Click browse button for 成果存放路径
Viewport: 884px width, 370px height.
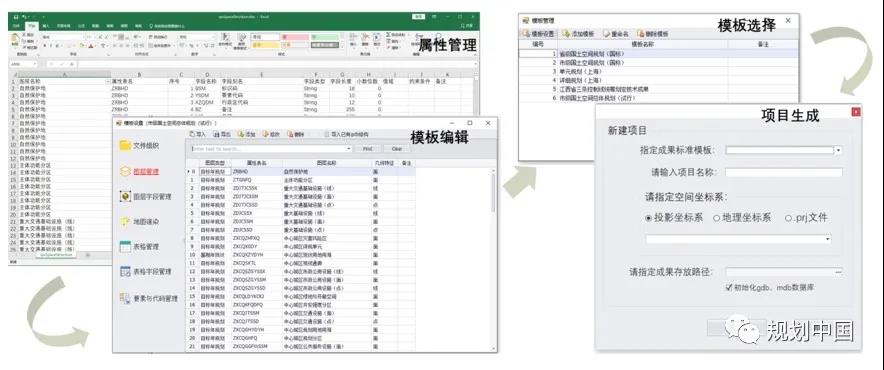coord(839,272)
